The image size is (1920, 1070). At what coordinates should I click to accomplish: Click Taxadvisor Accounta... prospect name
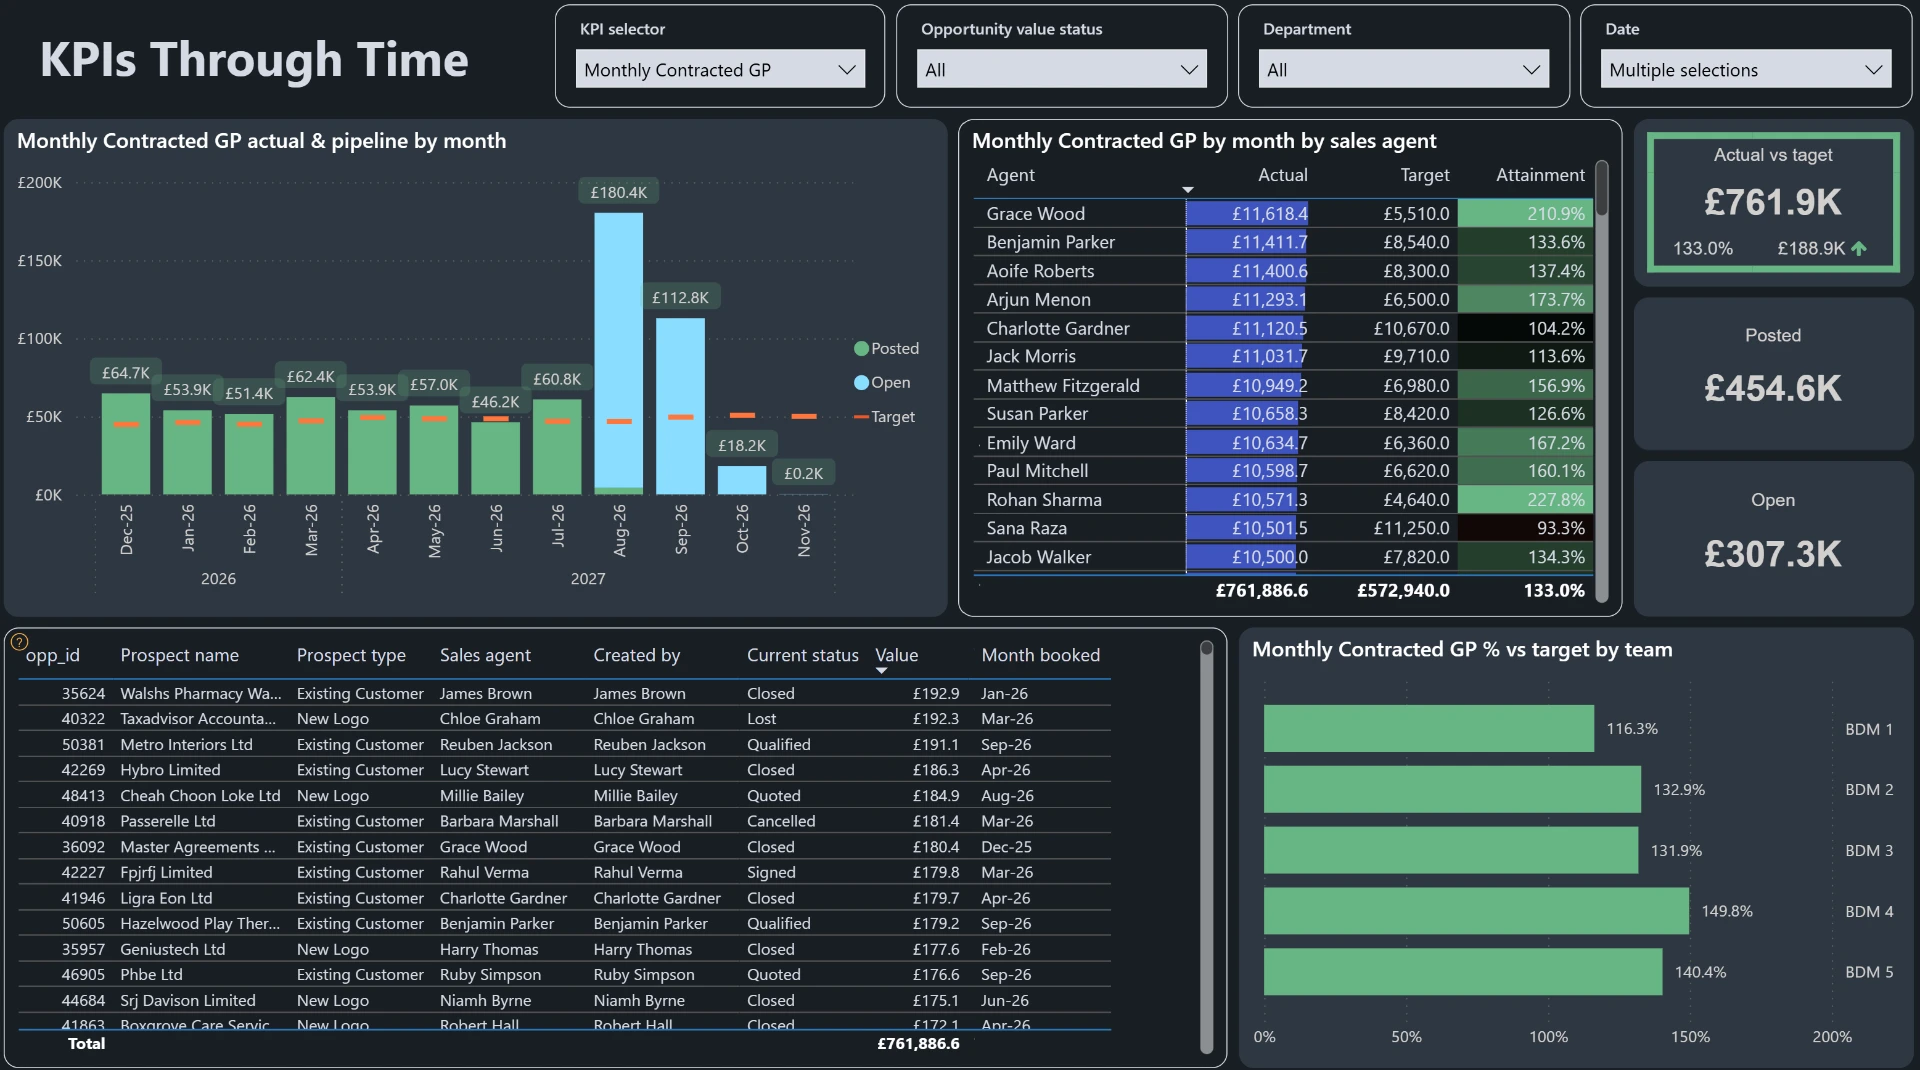(198, 719)
